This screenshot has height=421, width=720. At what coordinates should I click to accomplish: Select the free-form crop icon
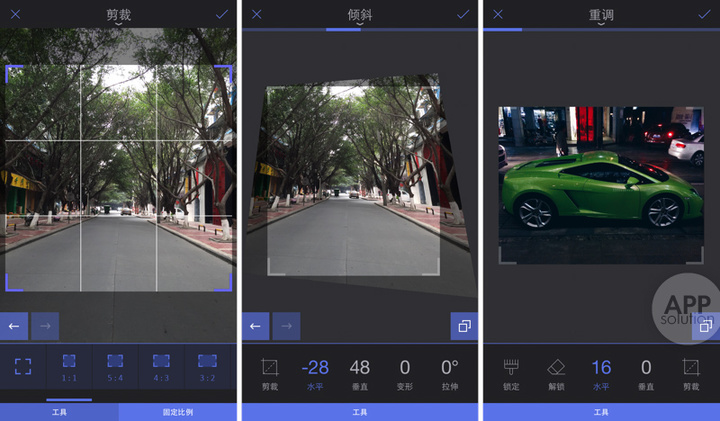(x=23, y=366)
